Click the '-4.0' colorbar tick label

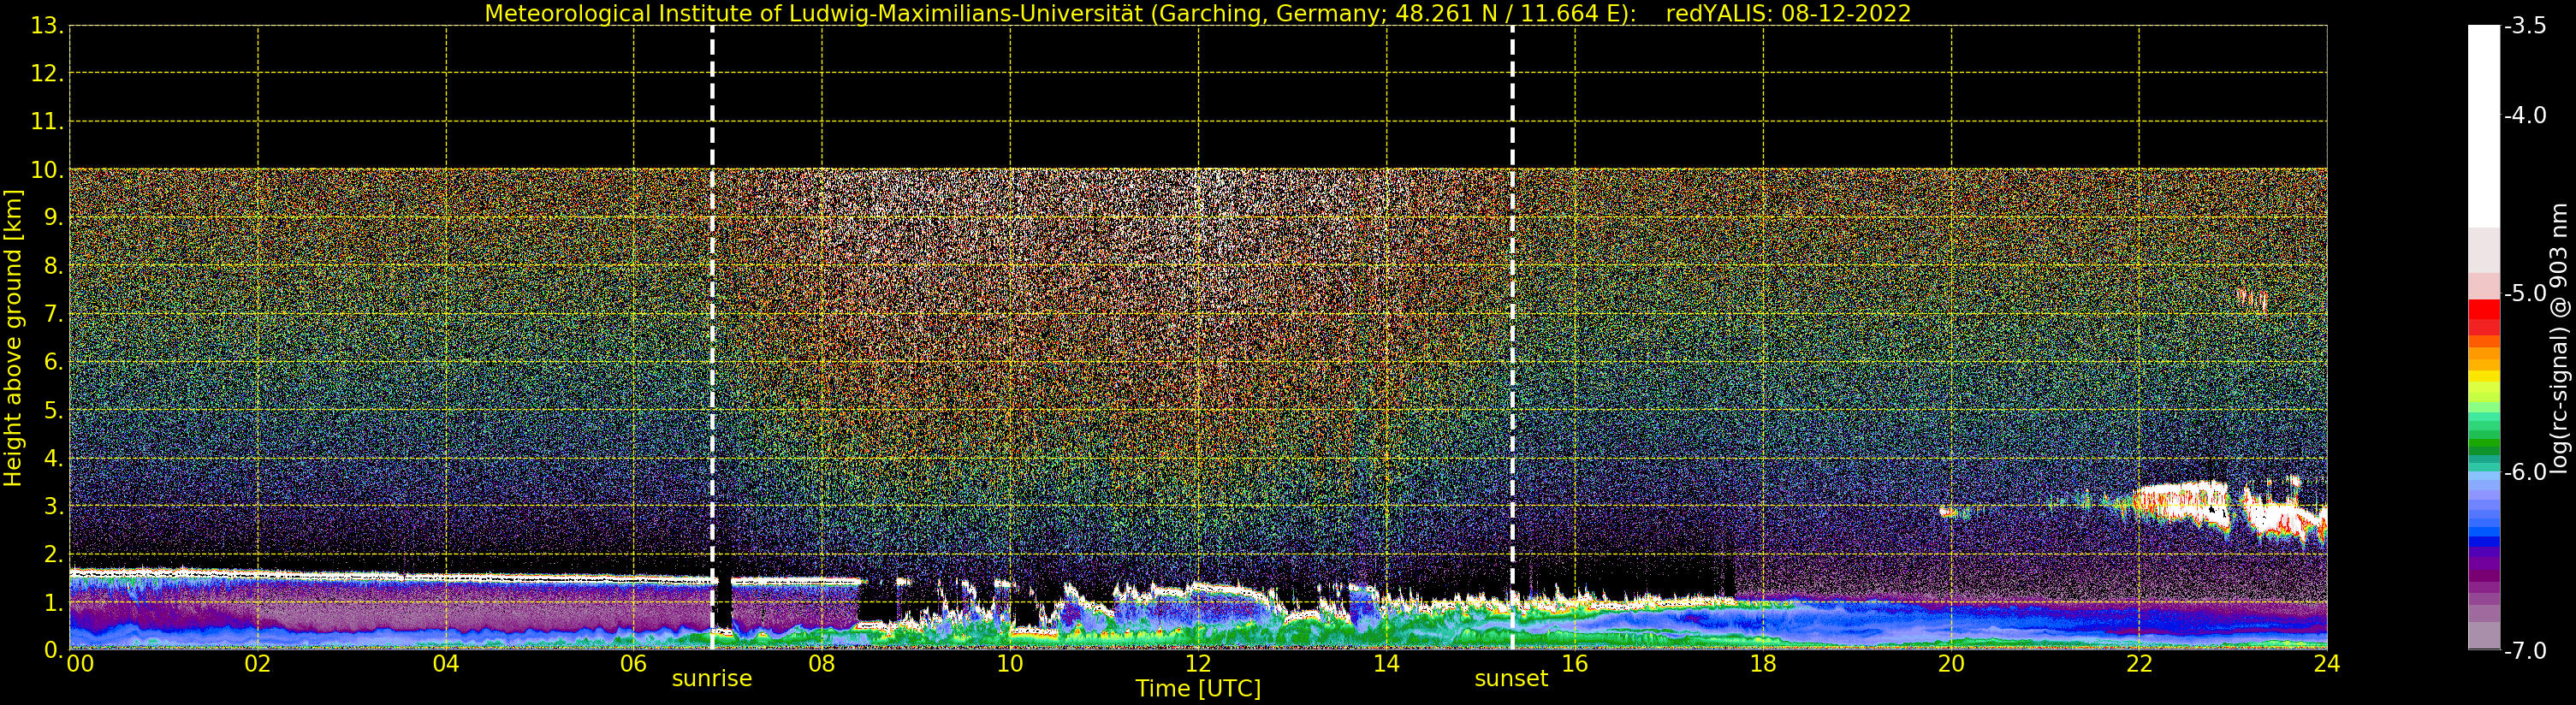[x=2525, y=115]
